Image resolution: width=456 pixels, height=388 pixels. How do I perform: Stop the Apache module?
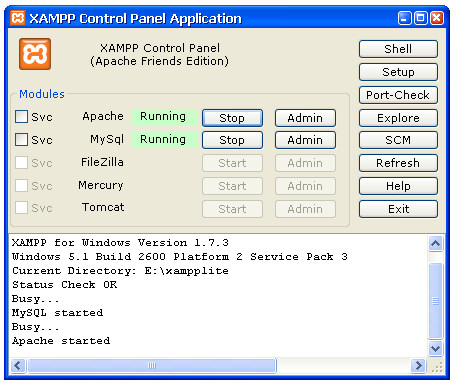(232, 118)
